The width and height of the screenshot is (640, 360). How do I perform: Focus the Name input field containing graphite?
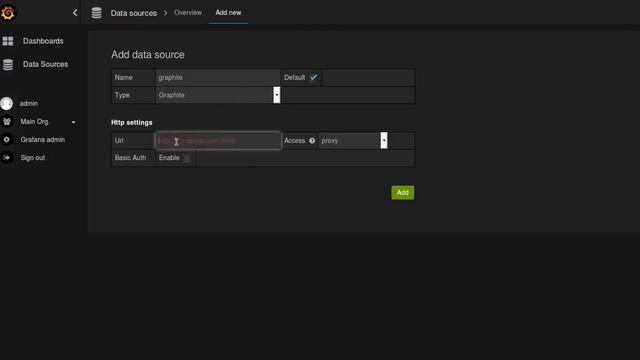click(218, 78)
